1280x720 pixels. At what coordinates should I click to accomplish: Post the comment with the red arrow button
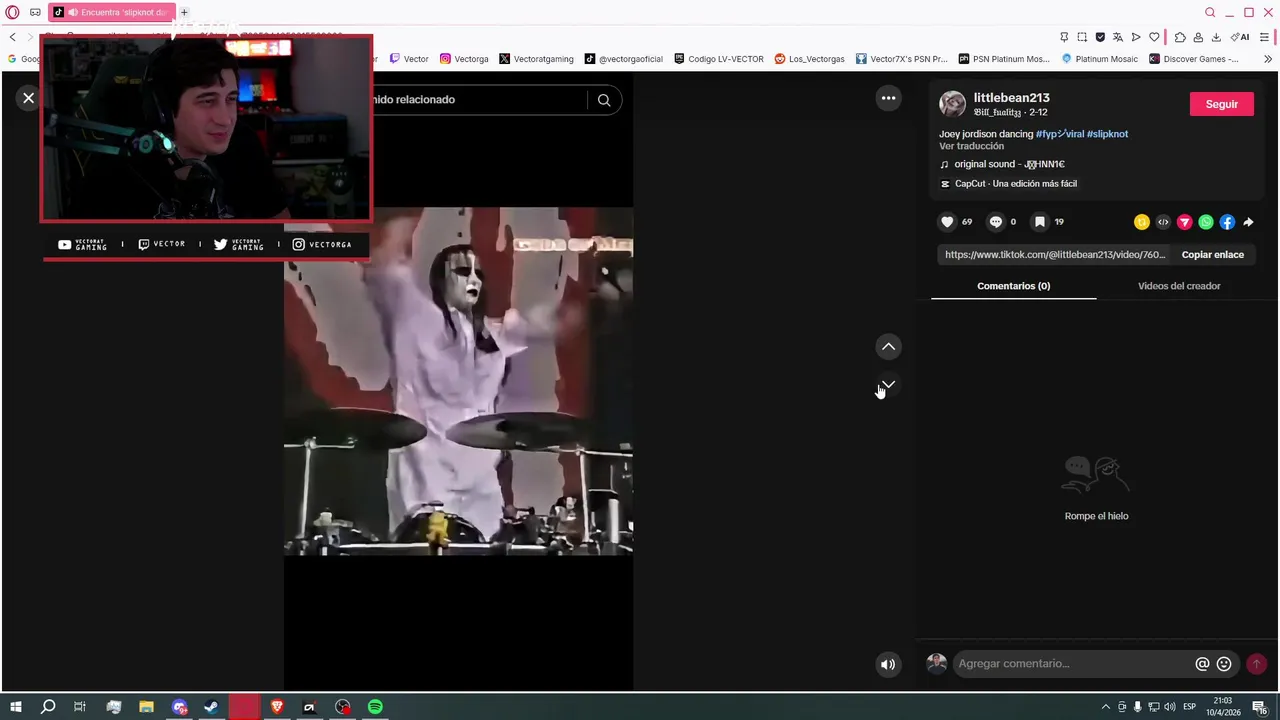(x=1256, y=664)
